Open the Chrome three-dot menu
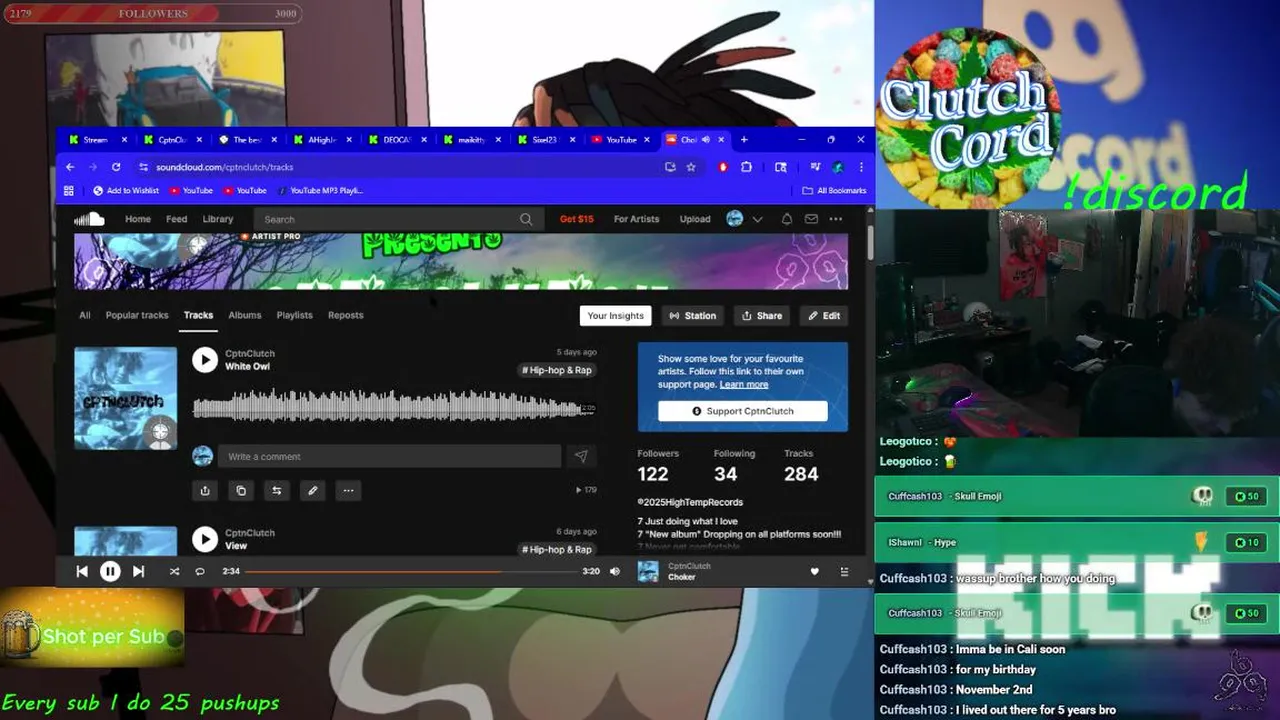1280x720 pixels. (861, 167)
